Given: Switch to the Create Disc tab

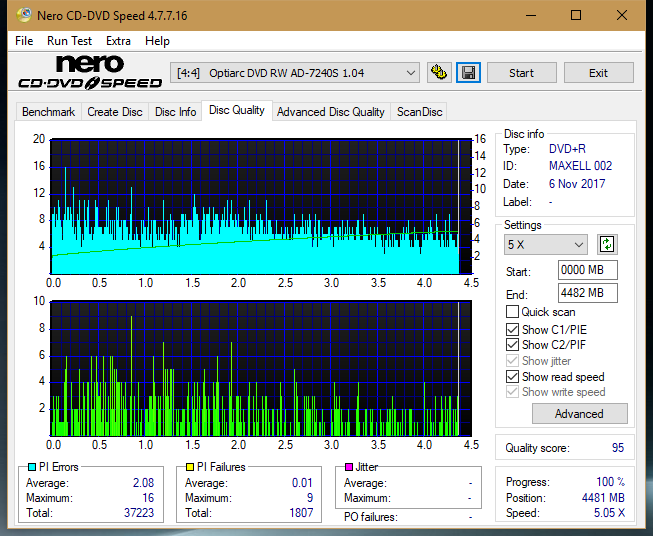Looking at the screenshot, I should pos(115,112).
